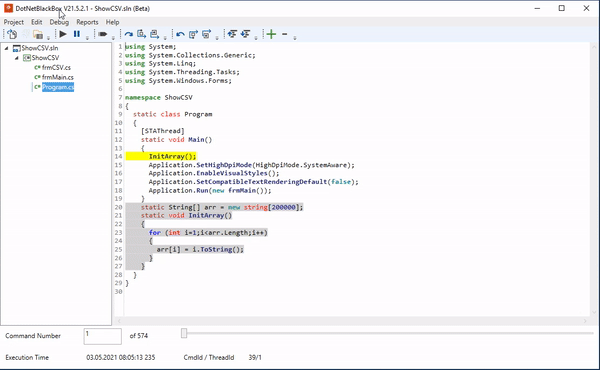Click the static void Main() line
600x370 pixels.
point(176,140)
